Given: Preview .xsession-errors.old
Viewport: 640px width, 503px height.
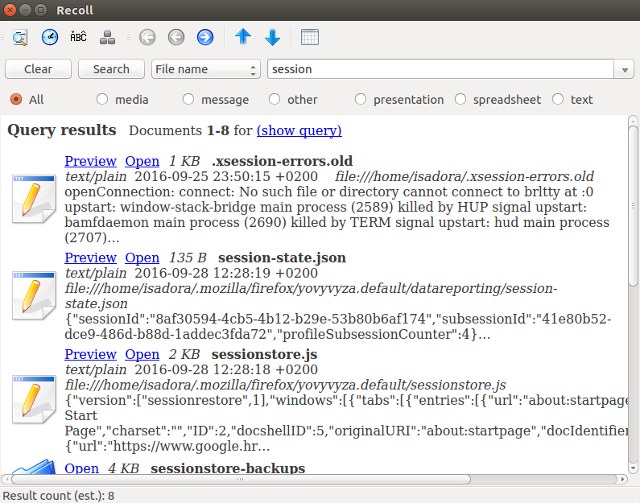Looking at the screenshot, I should [x=91, y=161].
